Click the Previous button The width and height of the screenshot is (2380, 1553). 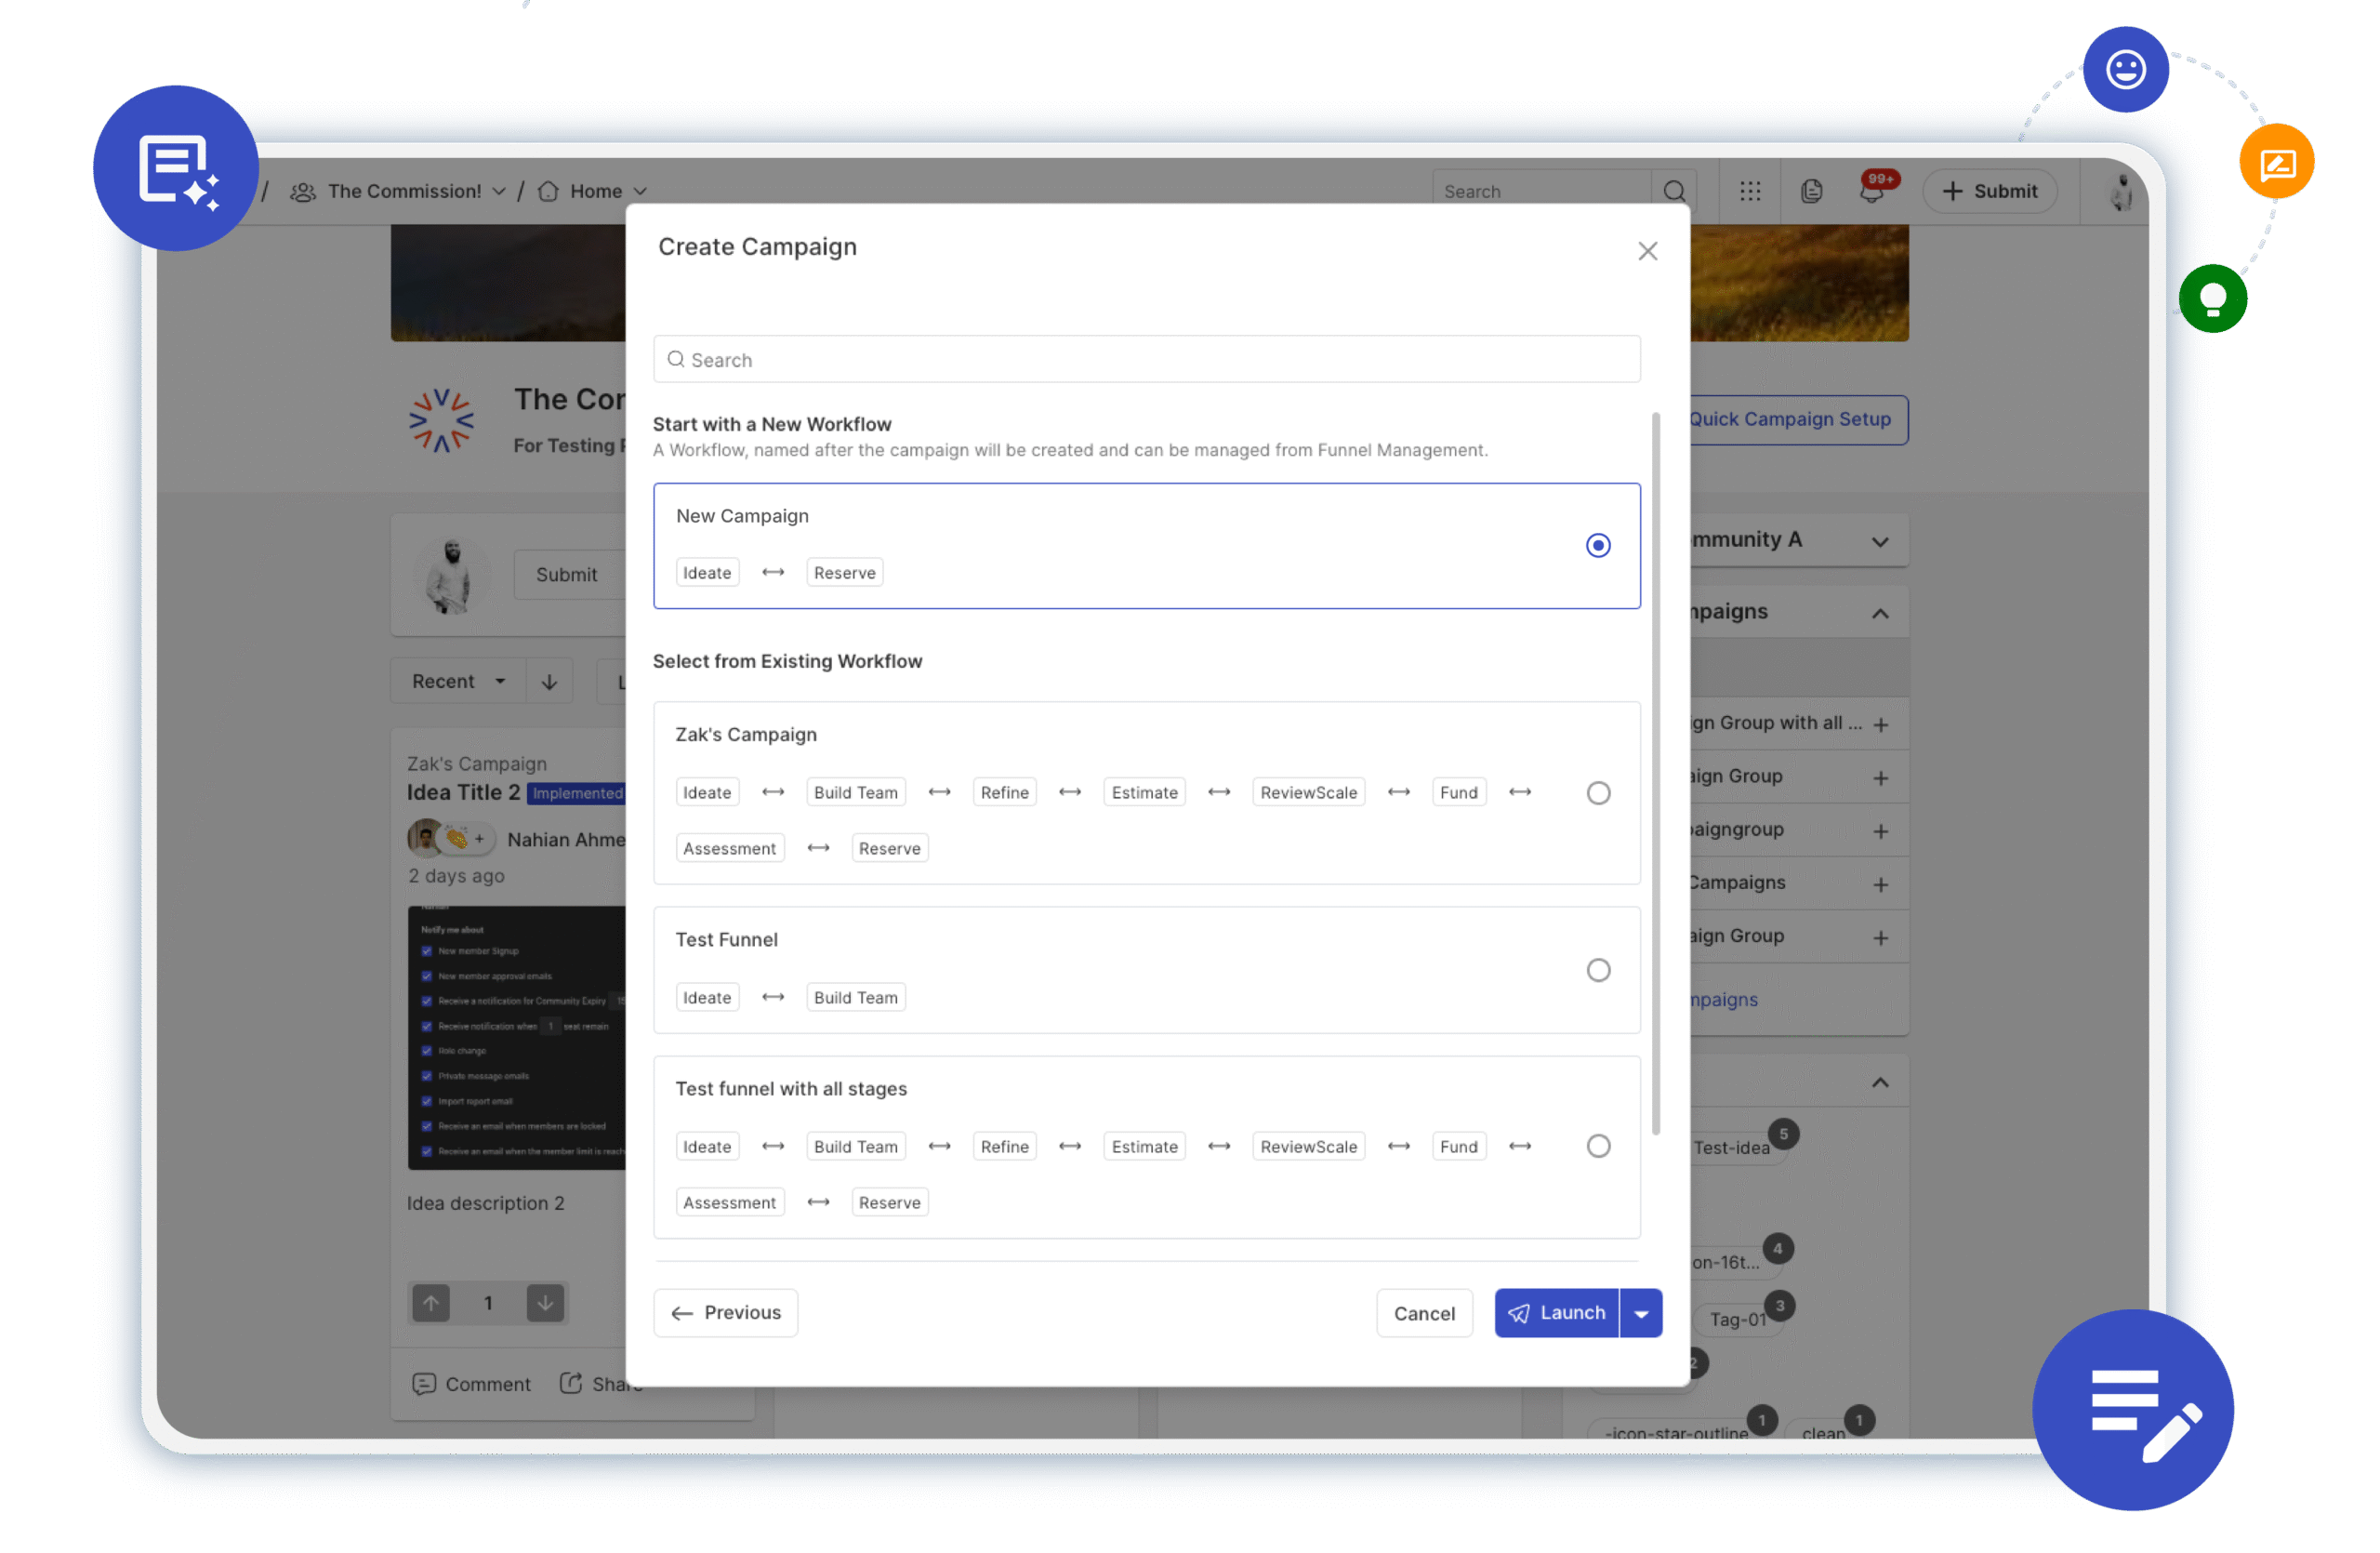click(726, 1313)
